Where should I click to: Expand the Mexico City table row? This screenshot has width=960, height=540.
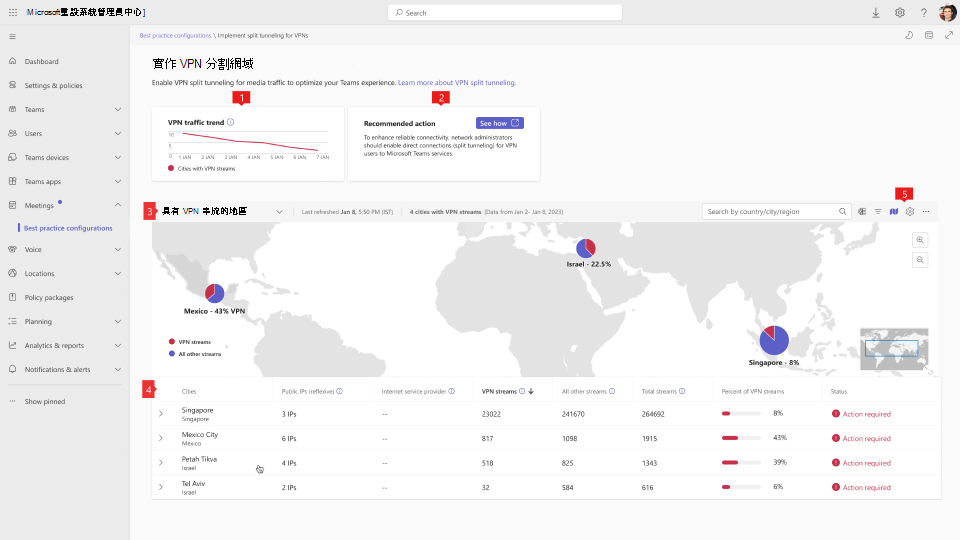(x=160, y=438)
